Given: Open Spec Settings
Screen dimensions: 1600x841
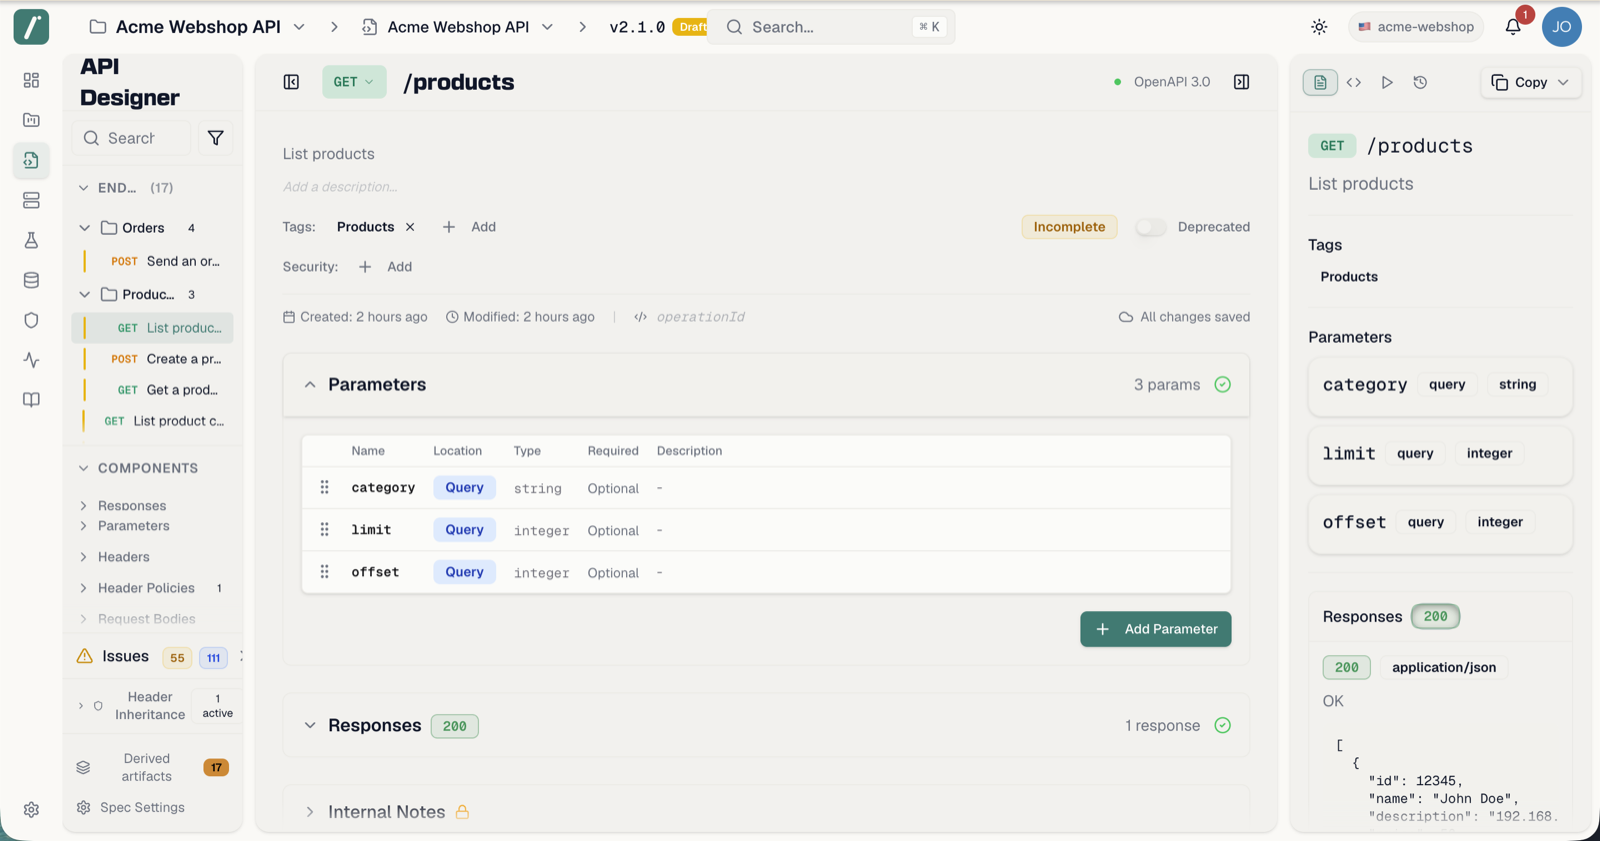Looking at the screenshot, I should coord(131,808).
